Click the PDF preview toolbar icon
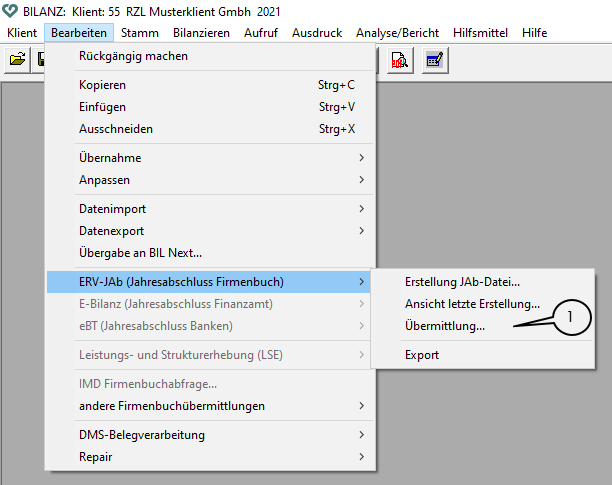 tap(399, 60)
